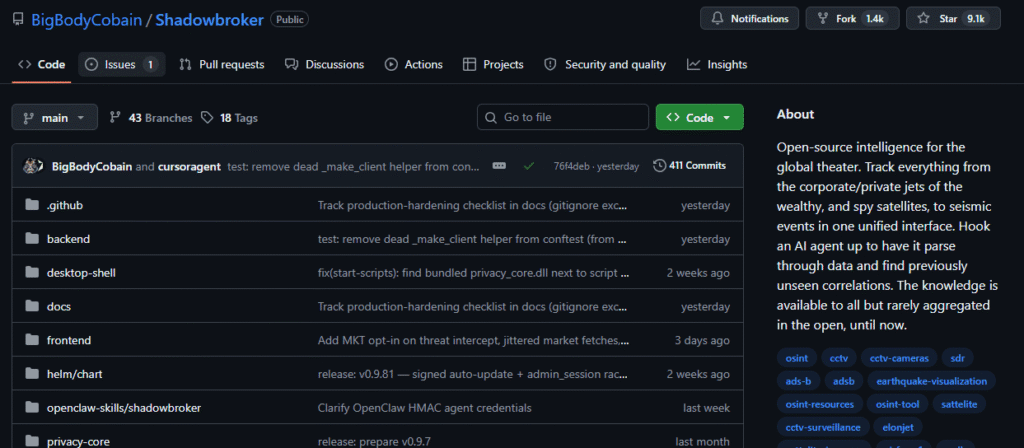1024x448 pixels.
Task: Open the Projects tab
Action: point(493,65)
